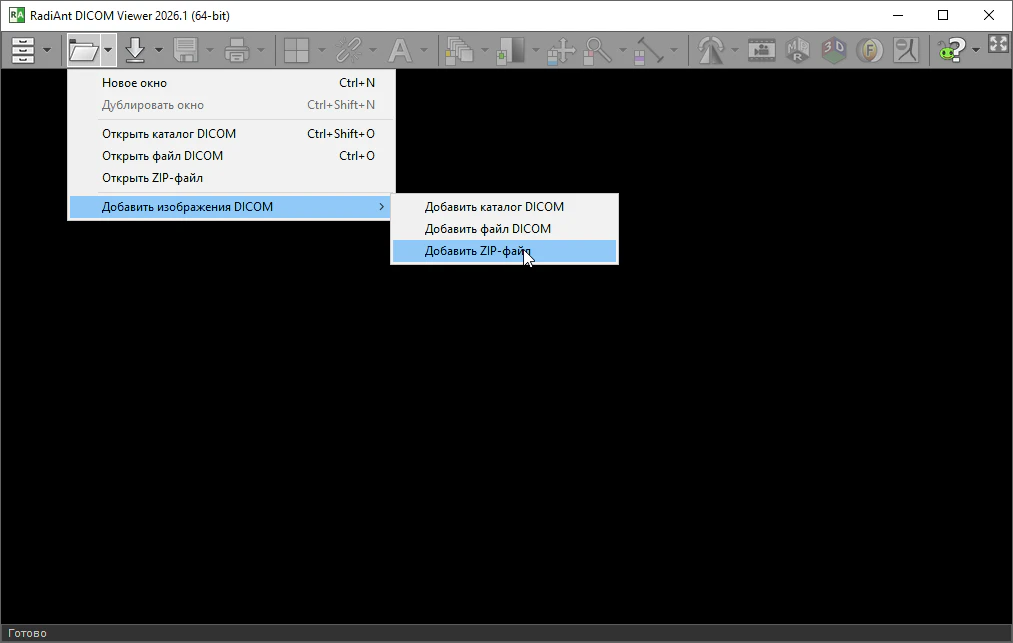Select 'Открыть файл DICOM' menu entry
The height and width of the screenshot is (643, 1013).
pos(232,156)
